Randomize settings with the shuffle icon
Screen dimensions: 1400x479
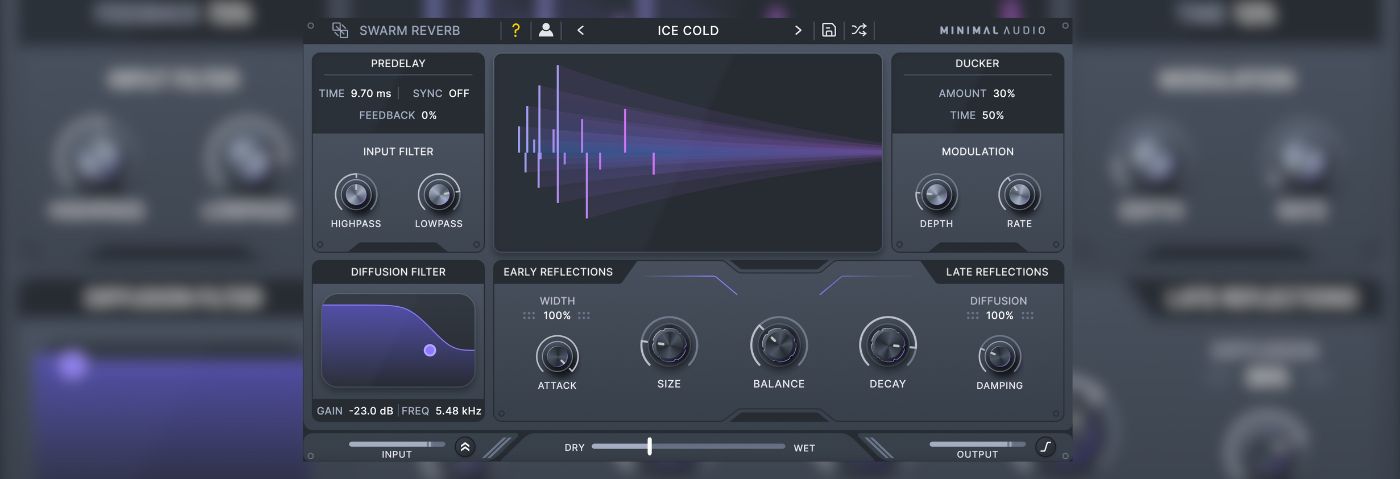click(859, 30)
